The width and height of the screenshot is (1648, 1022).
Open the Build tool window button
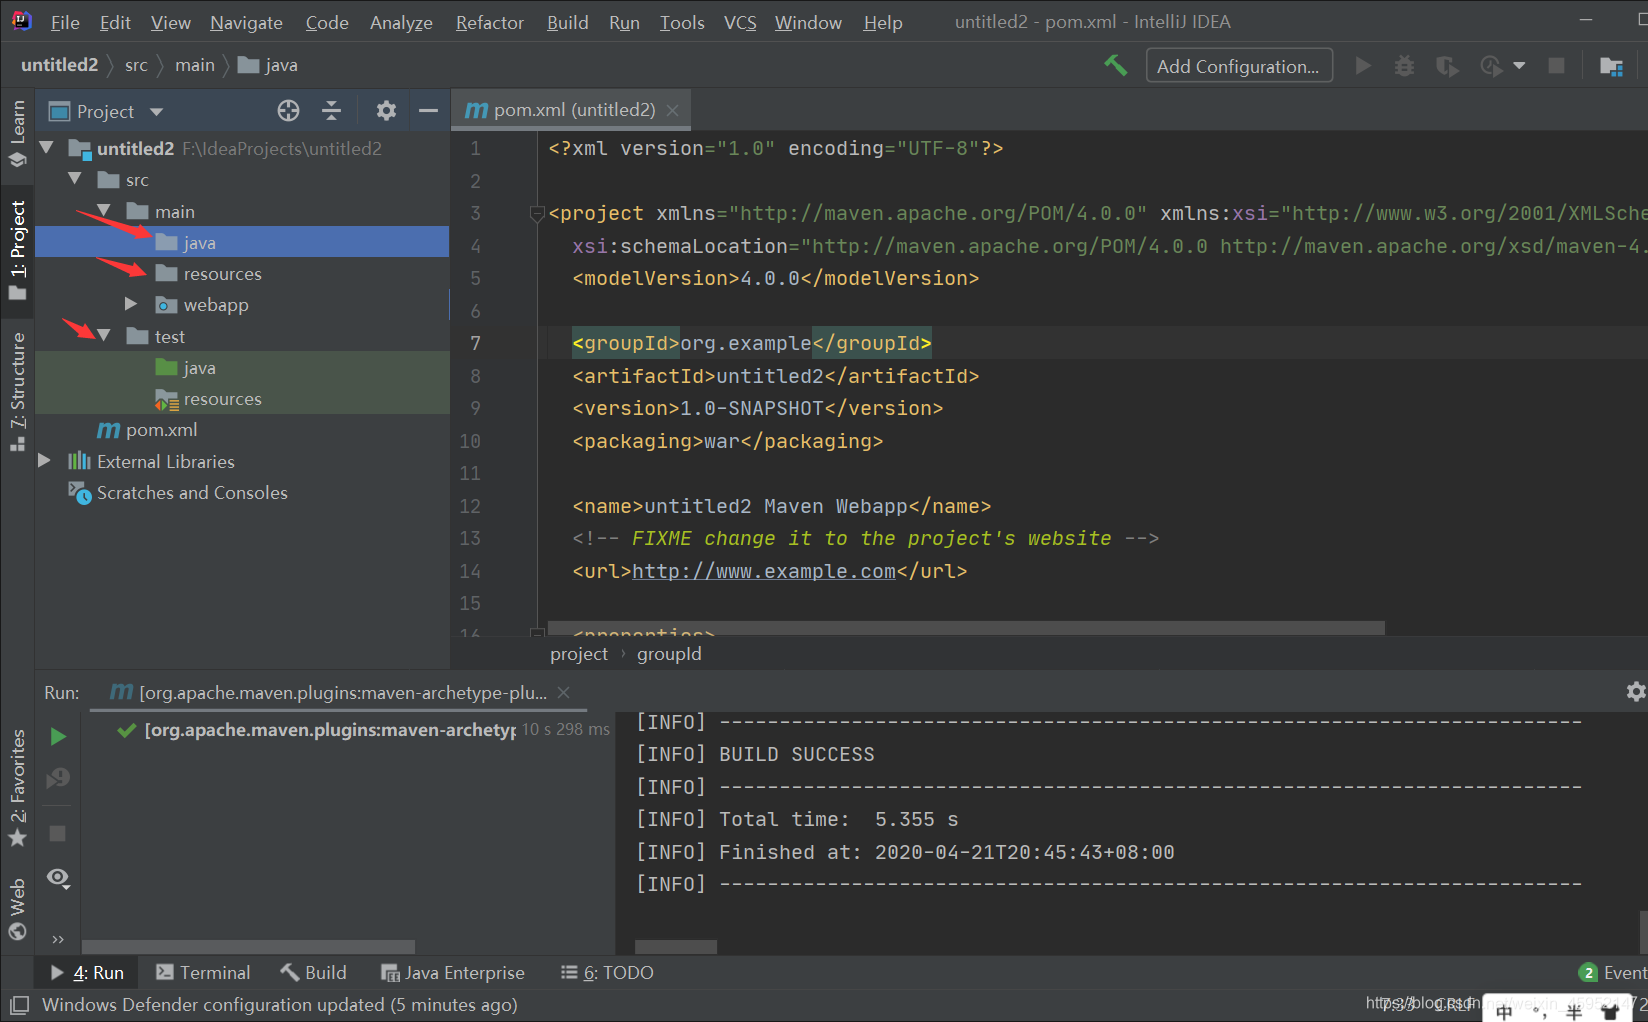click(313, 972)
